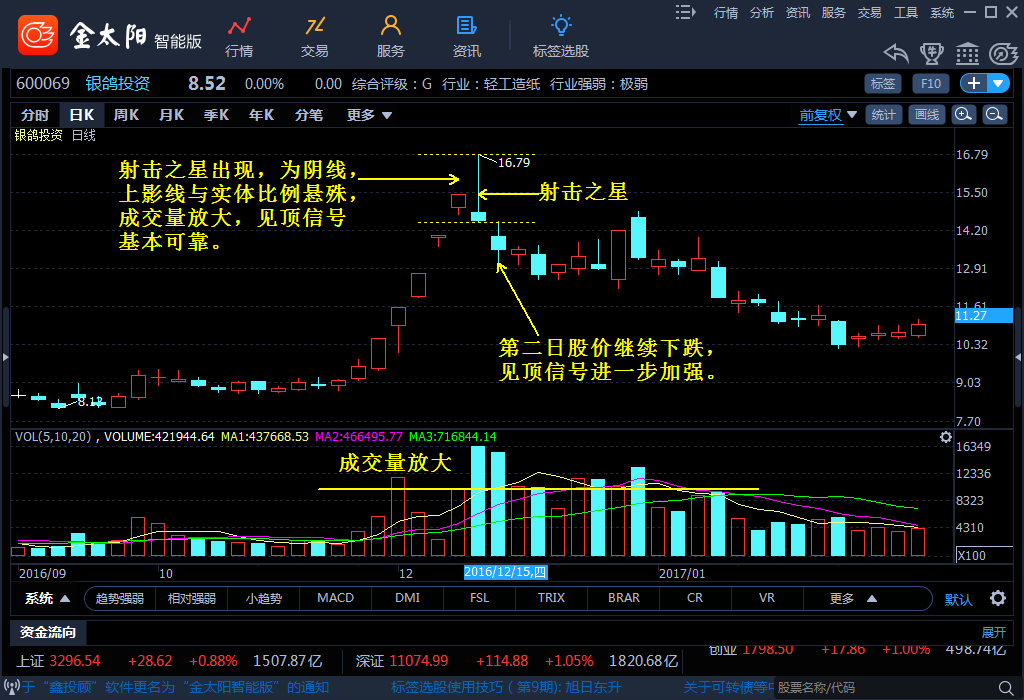Open the volume indicator settings gear
1024x700 pixels.
click(x=946, y=437)
